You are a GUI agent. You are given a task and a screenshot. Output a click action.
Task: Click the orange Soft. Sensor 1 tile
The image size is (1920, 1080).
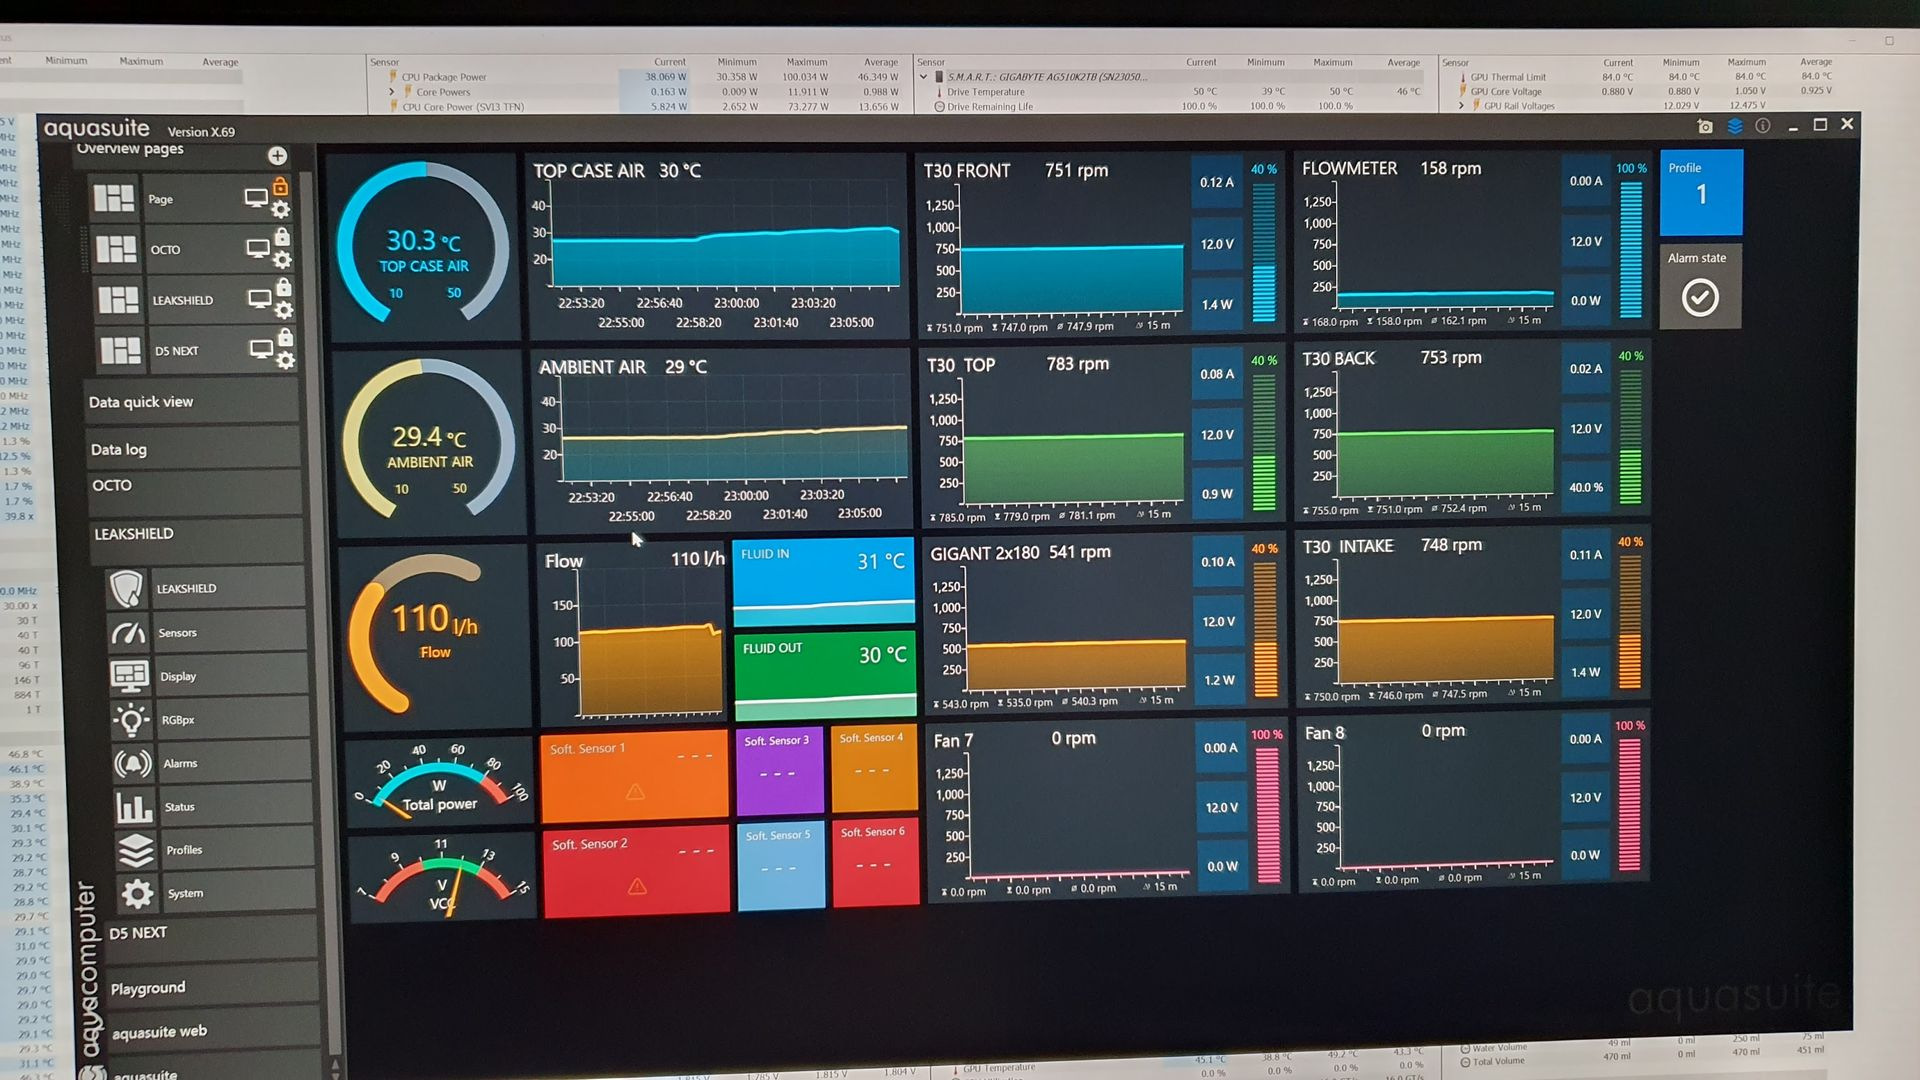pyautogui.click(x=634, y=775)
